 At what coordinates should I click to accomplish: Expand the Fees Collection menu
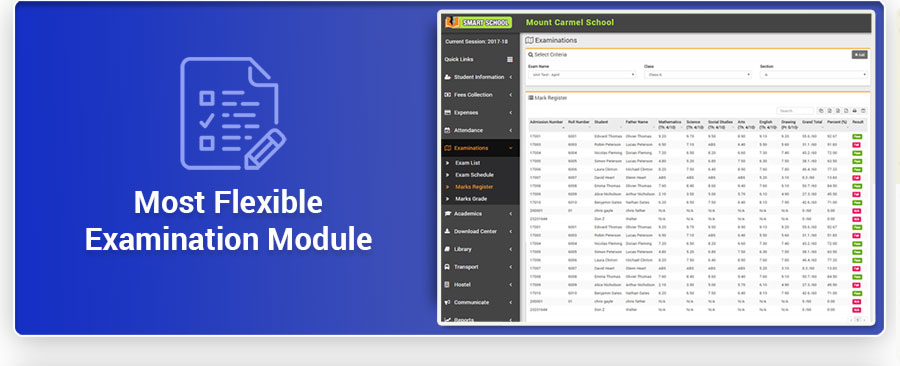(479, 95)
